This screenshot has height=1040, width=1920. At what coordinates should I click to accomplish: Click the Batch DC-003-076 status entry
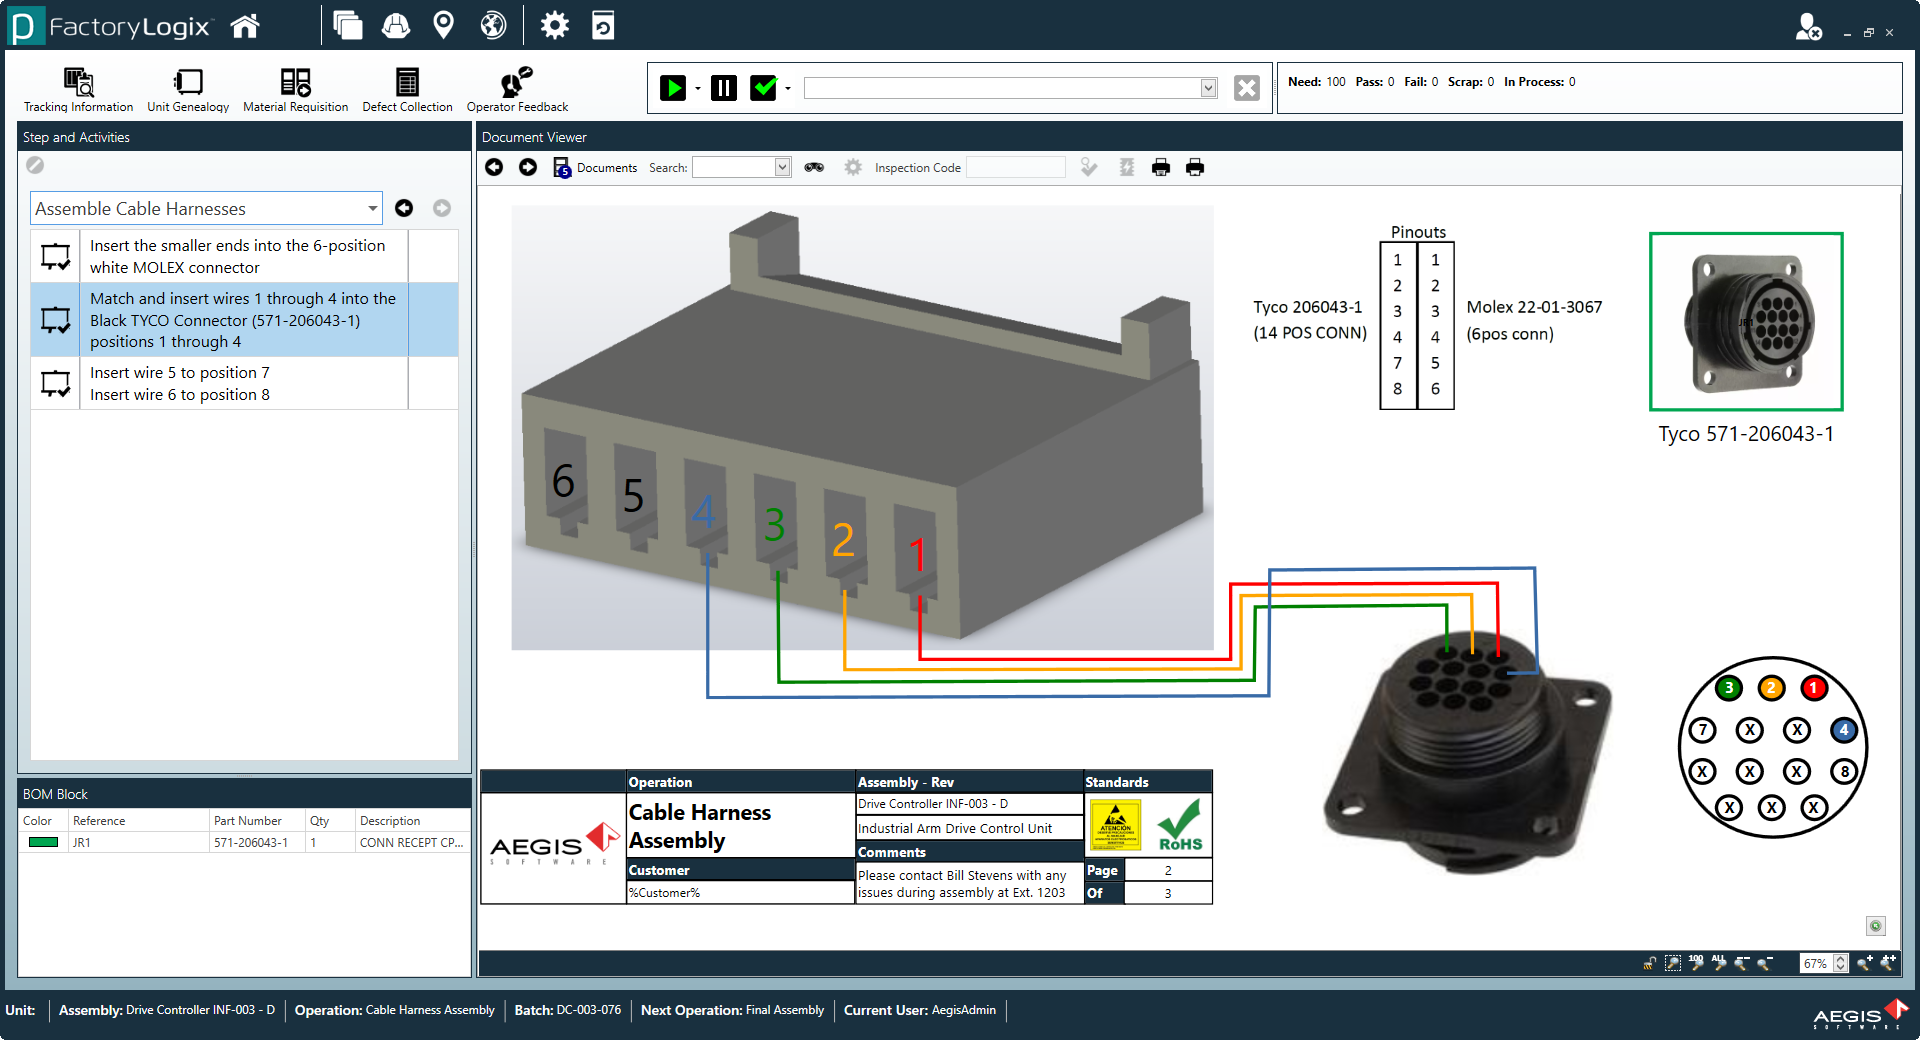(x=567, y=1010)
